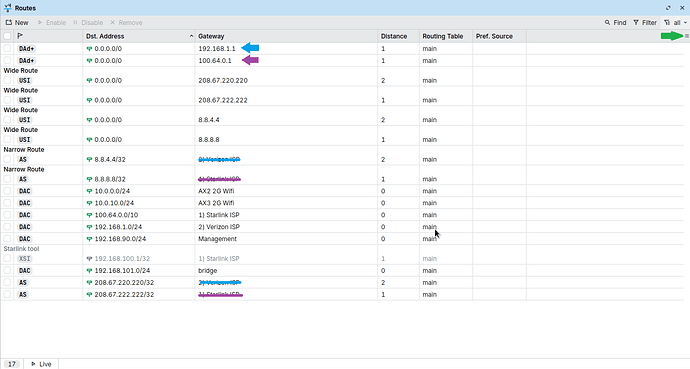
Task: Sort by the Routing Table column header
Action: click(446, 36)
